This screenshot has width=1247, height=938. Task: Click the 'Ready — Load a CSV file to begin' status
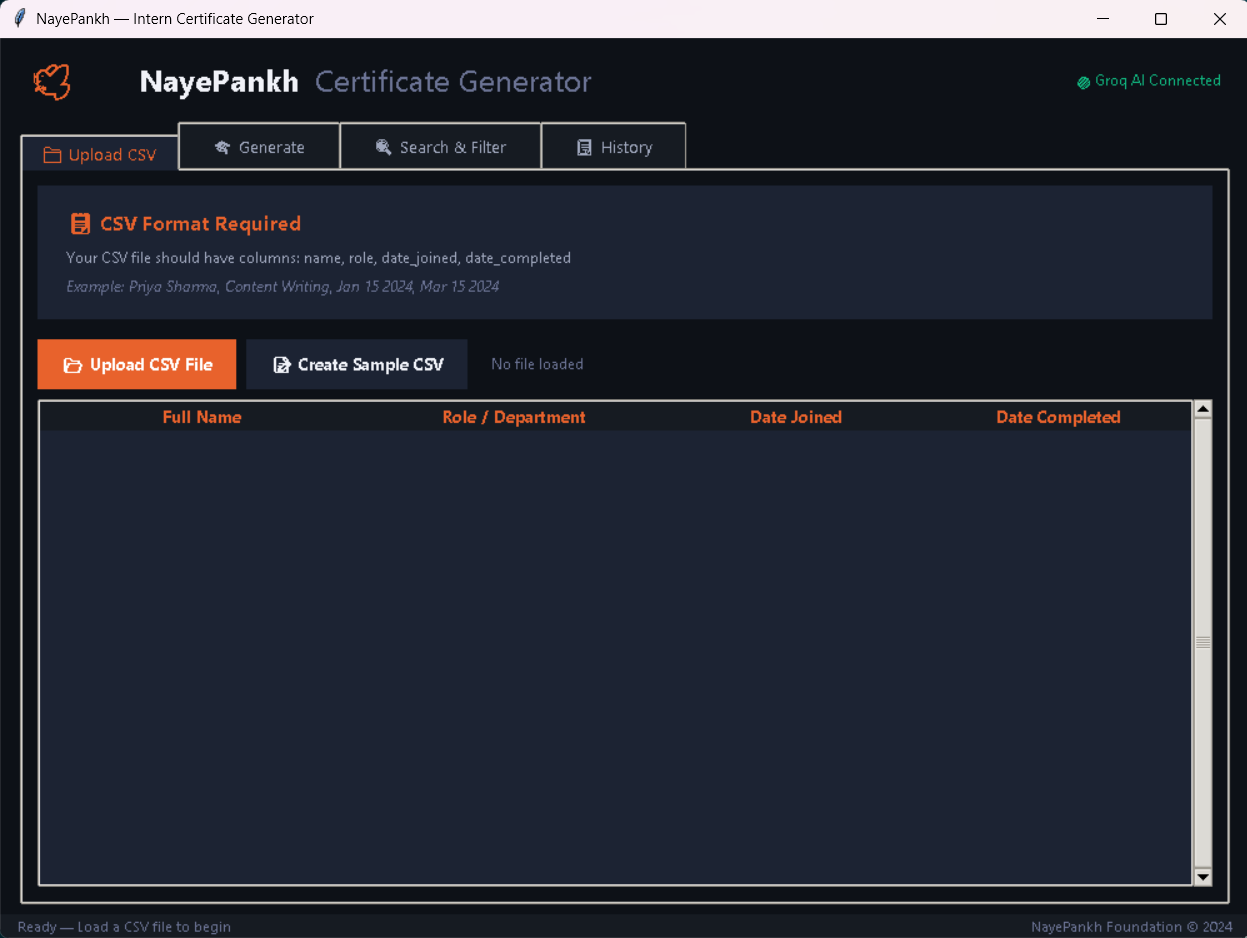[124, 927]
